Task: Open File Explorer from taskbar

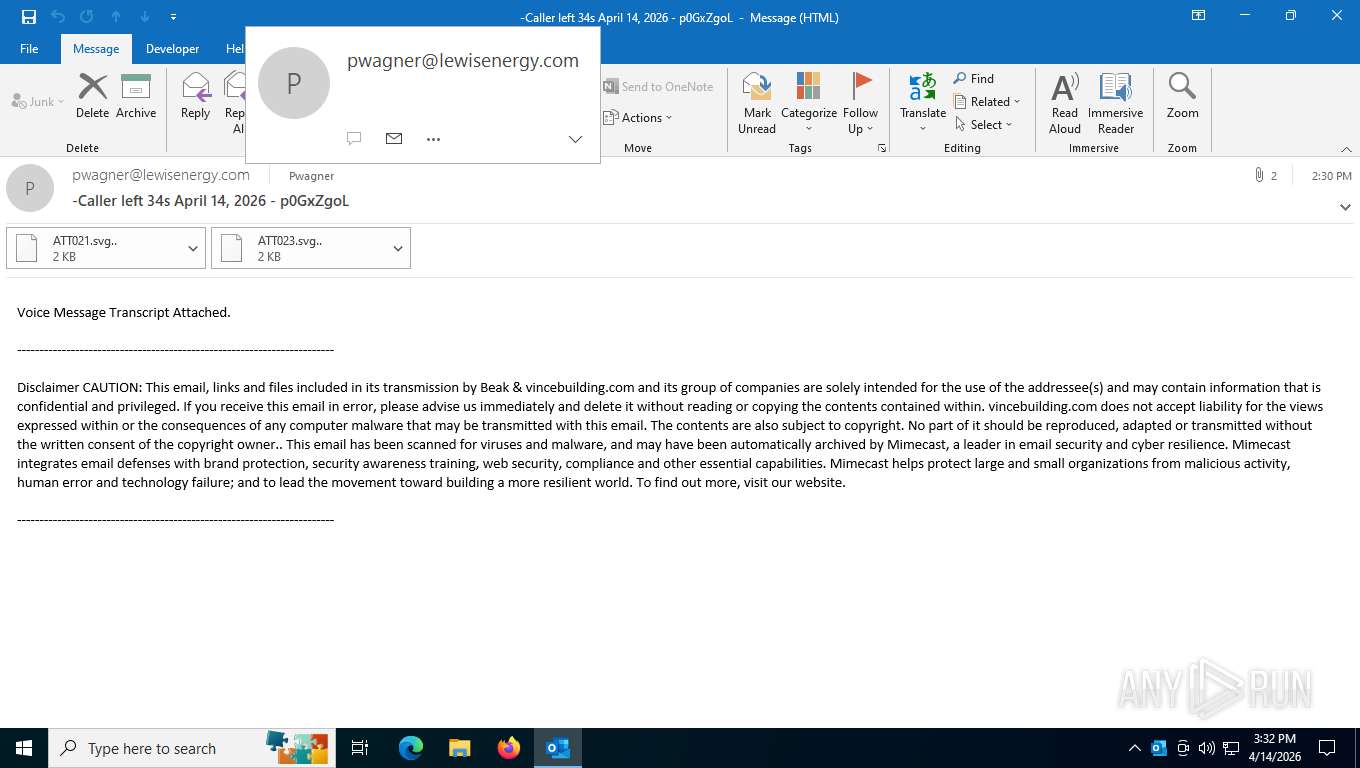Action: tap(459, 748)
